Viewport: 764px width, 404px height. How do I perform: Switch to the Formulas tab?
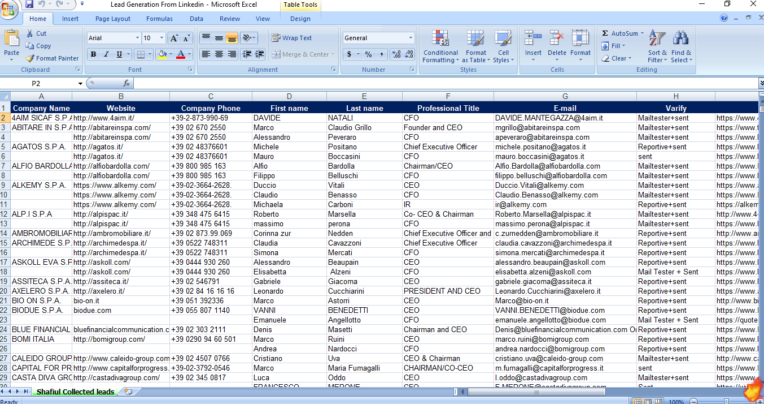[159, 19]
